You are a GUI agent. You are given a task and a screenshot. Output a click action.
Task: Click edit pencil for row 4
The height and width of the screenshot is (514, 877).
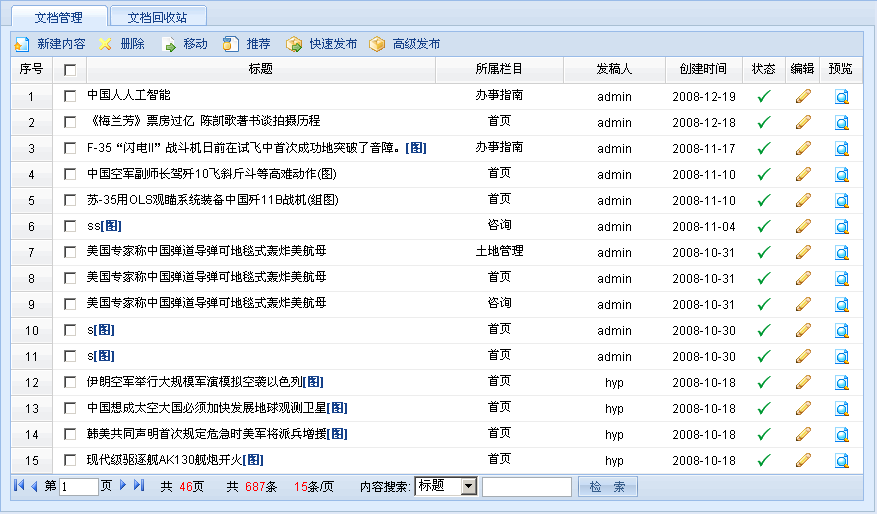pos(803,174)
